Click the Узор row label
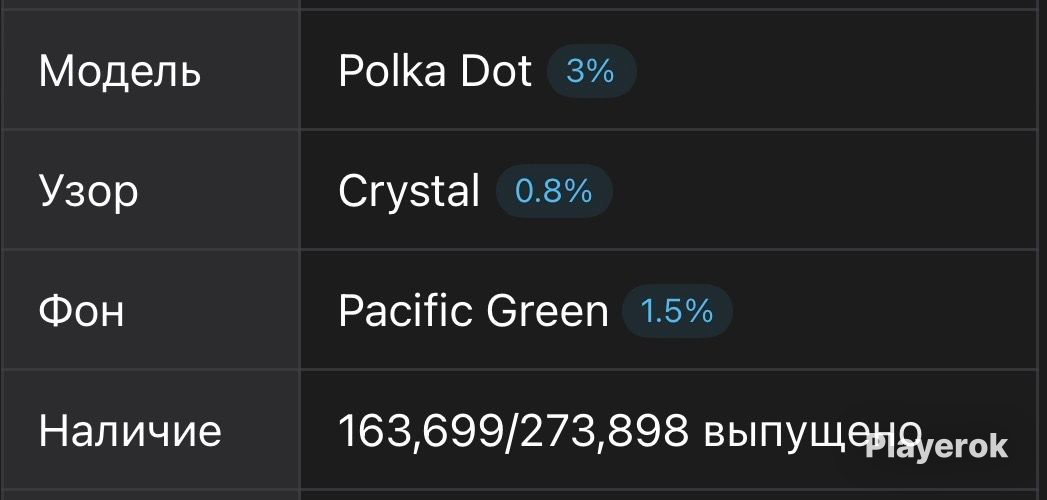 tap(88, 193)
